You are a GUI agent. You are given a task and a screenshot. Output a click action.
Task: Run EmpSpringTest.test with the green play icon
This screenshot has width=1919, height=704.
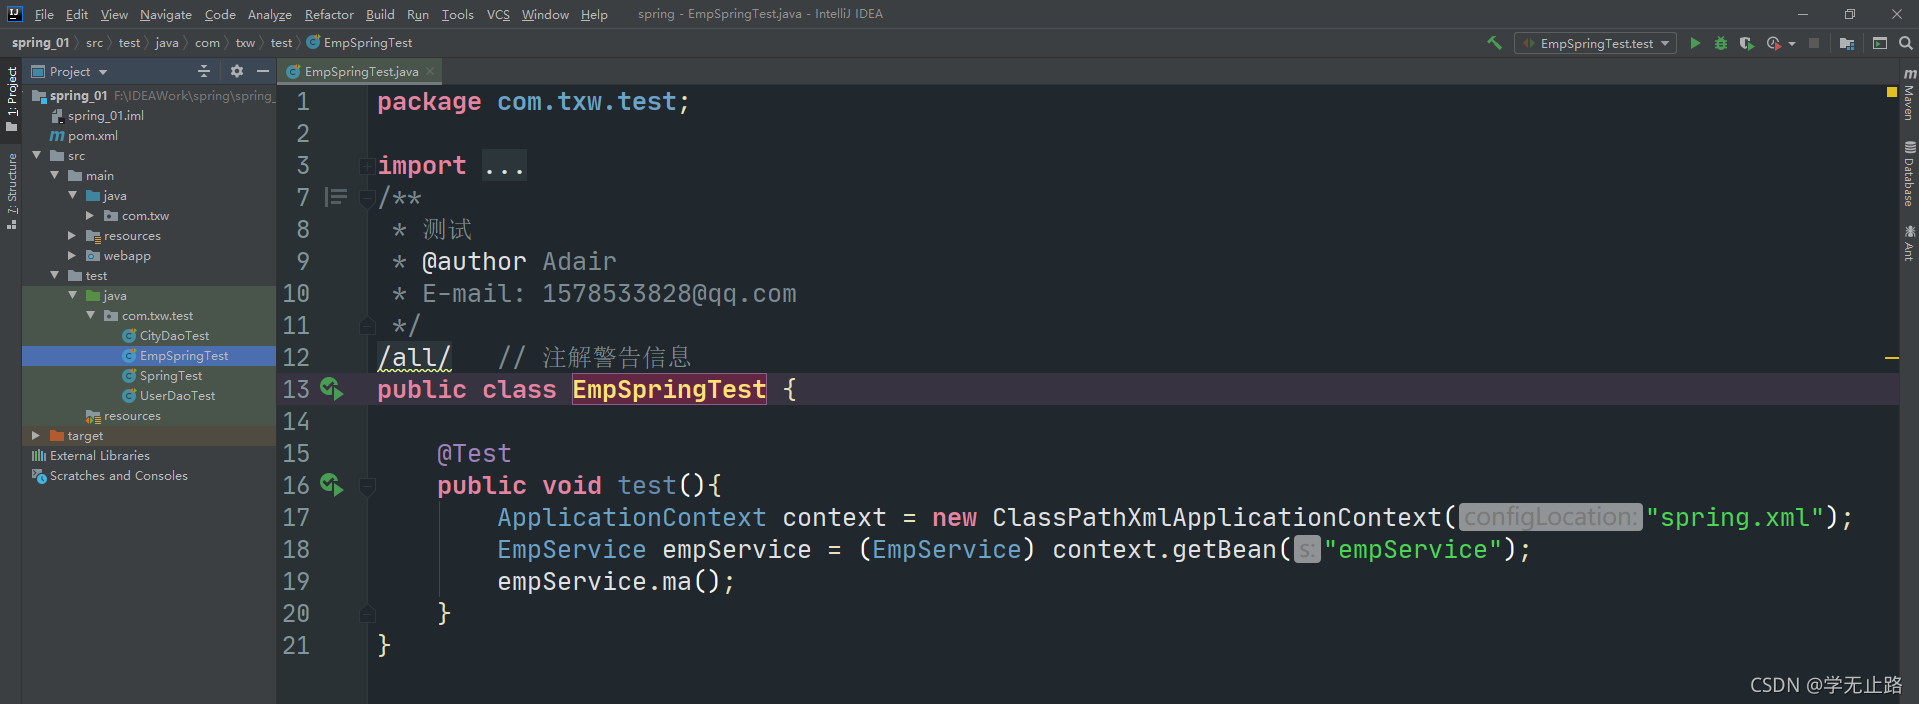pyautogui.click(x=1695, y=43)
